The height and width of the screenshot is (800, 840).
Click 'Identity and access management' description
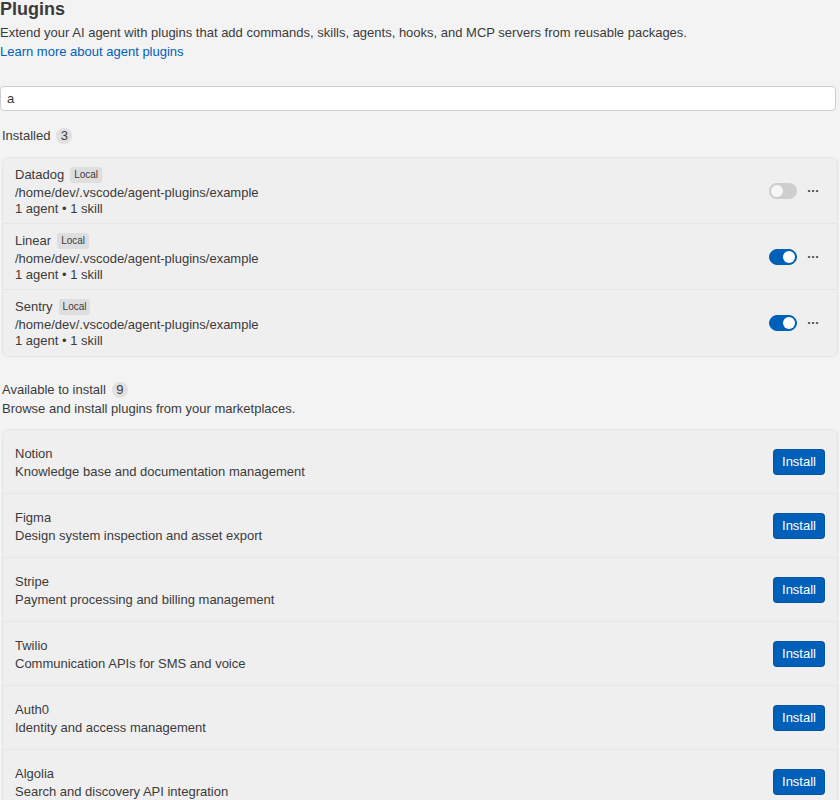(x=110, y=728)
